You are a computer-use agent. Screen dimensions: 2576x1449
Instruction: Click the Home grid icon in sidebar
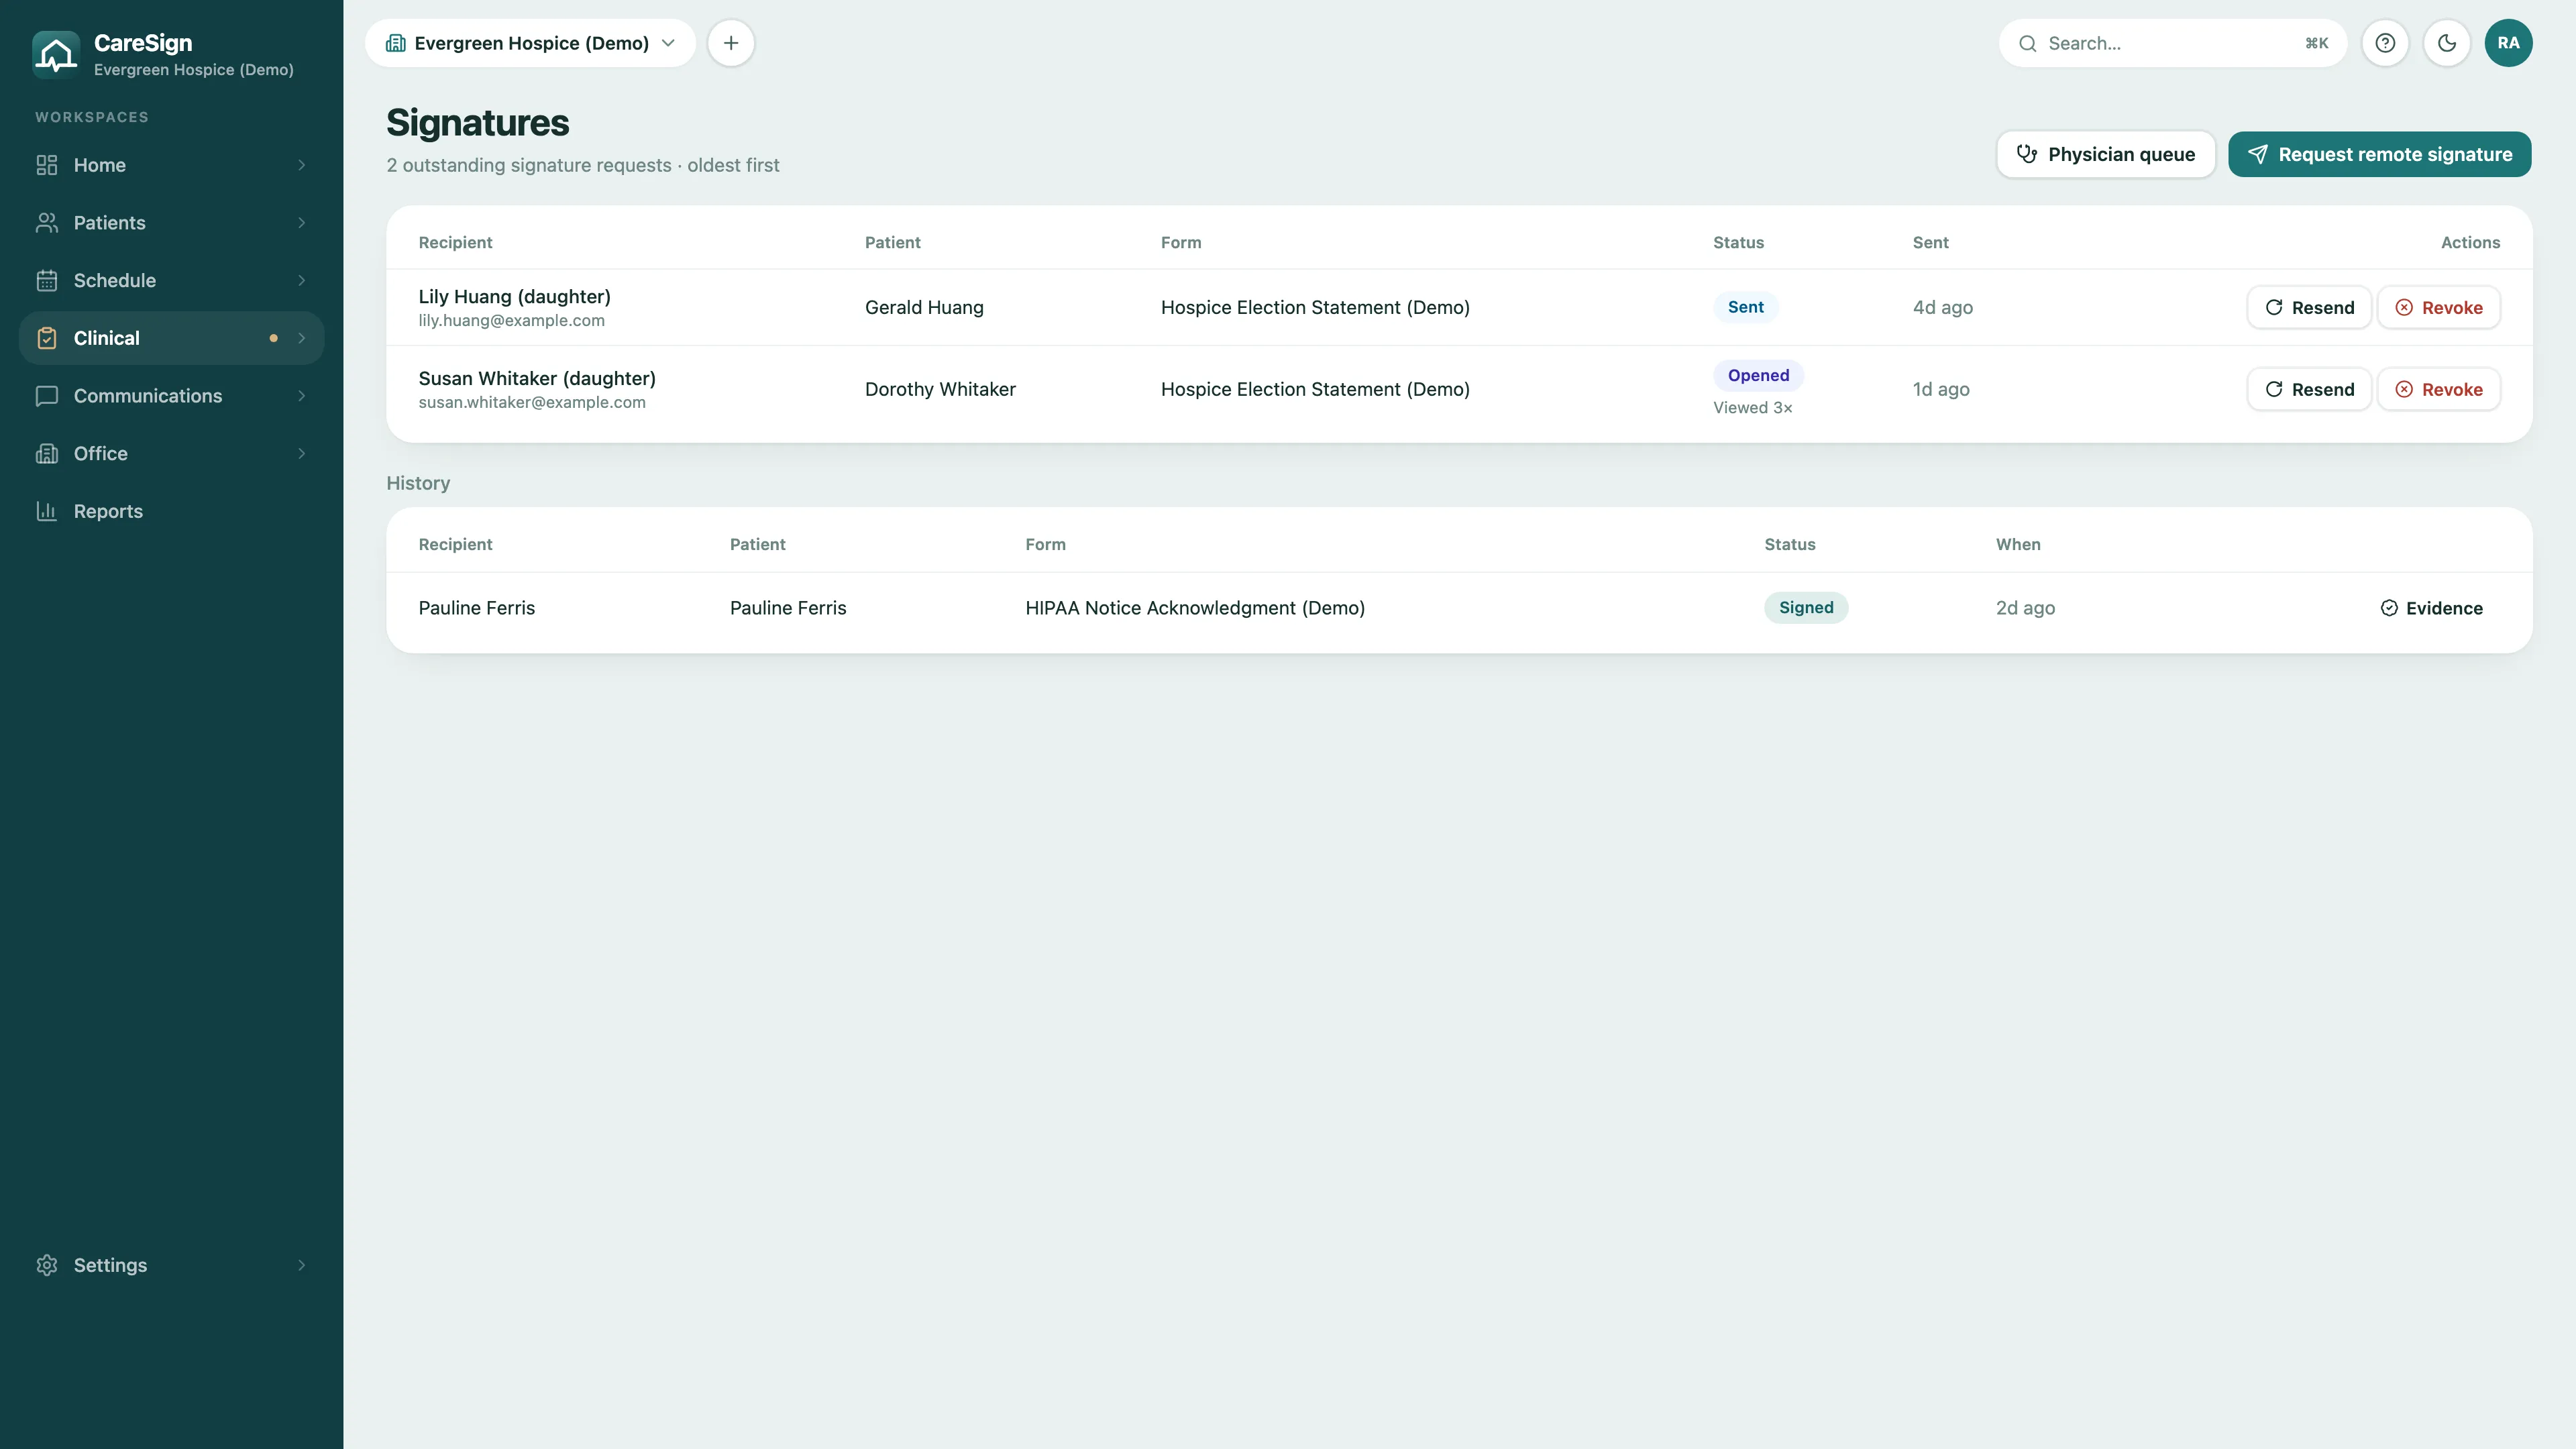point(47,165)
